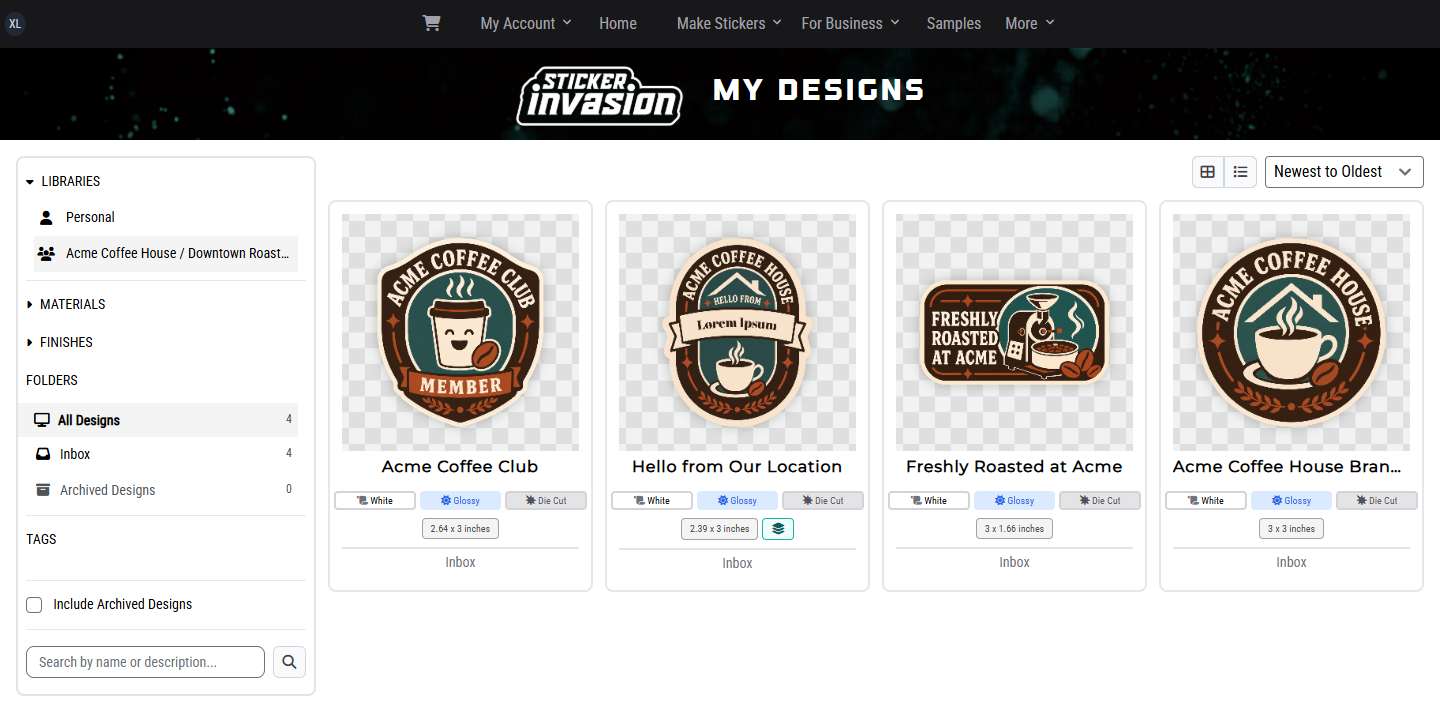Select the Freshly Roasted at Acme thumbnail

pos(1014,332)
